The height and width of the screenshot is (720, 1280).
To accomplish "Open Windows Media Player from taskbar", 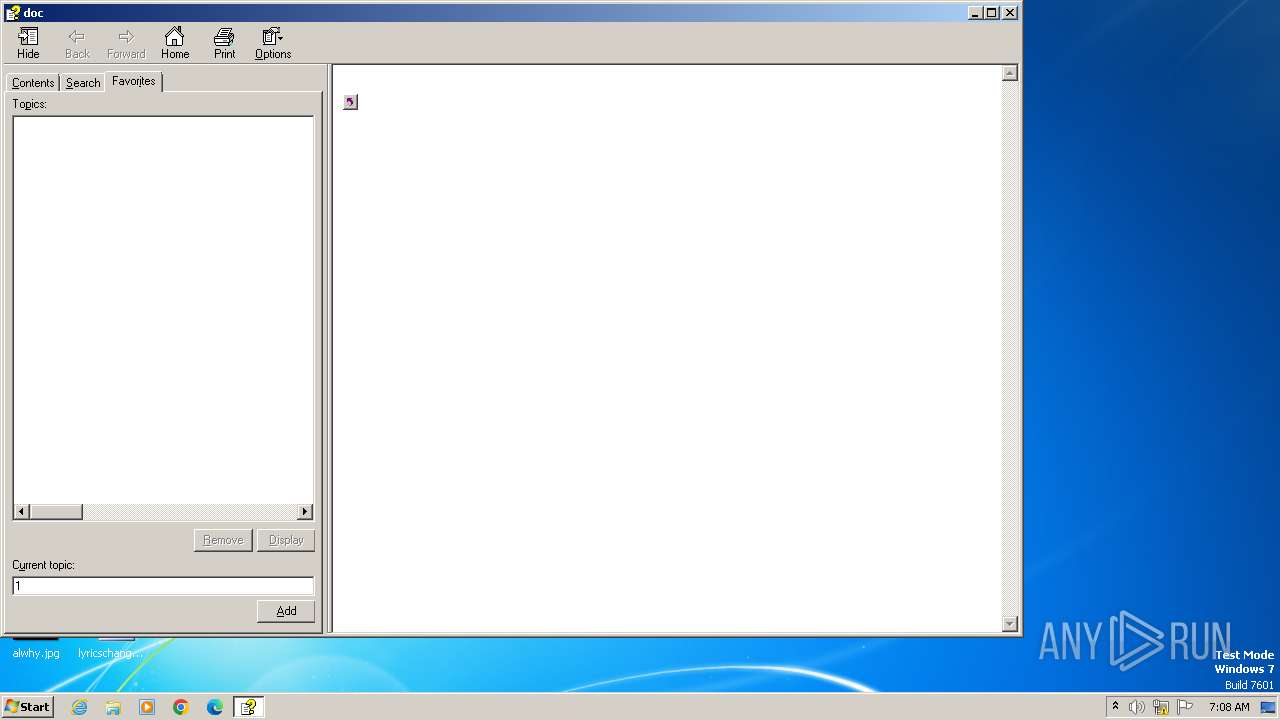I will click(x=147, y=707).
